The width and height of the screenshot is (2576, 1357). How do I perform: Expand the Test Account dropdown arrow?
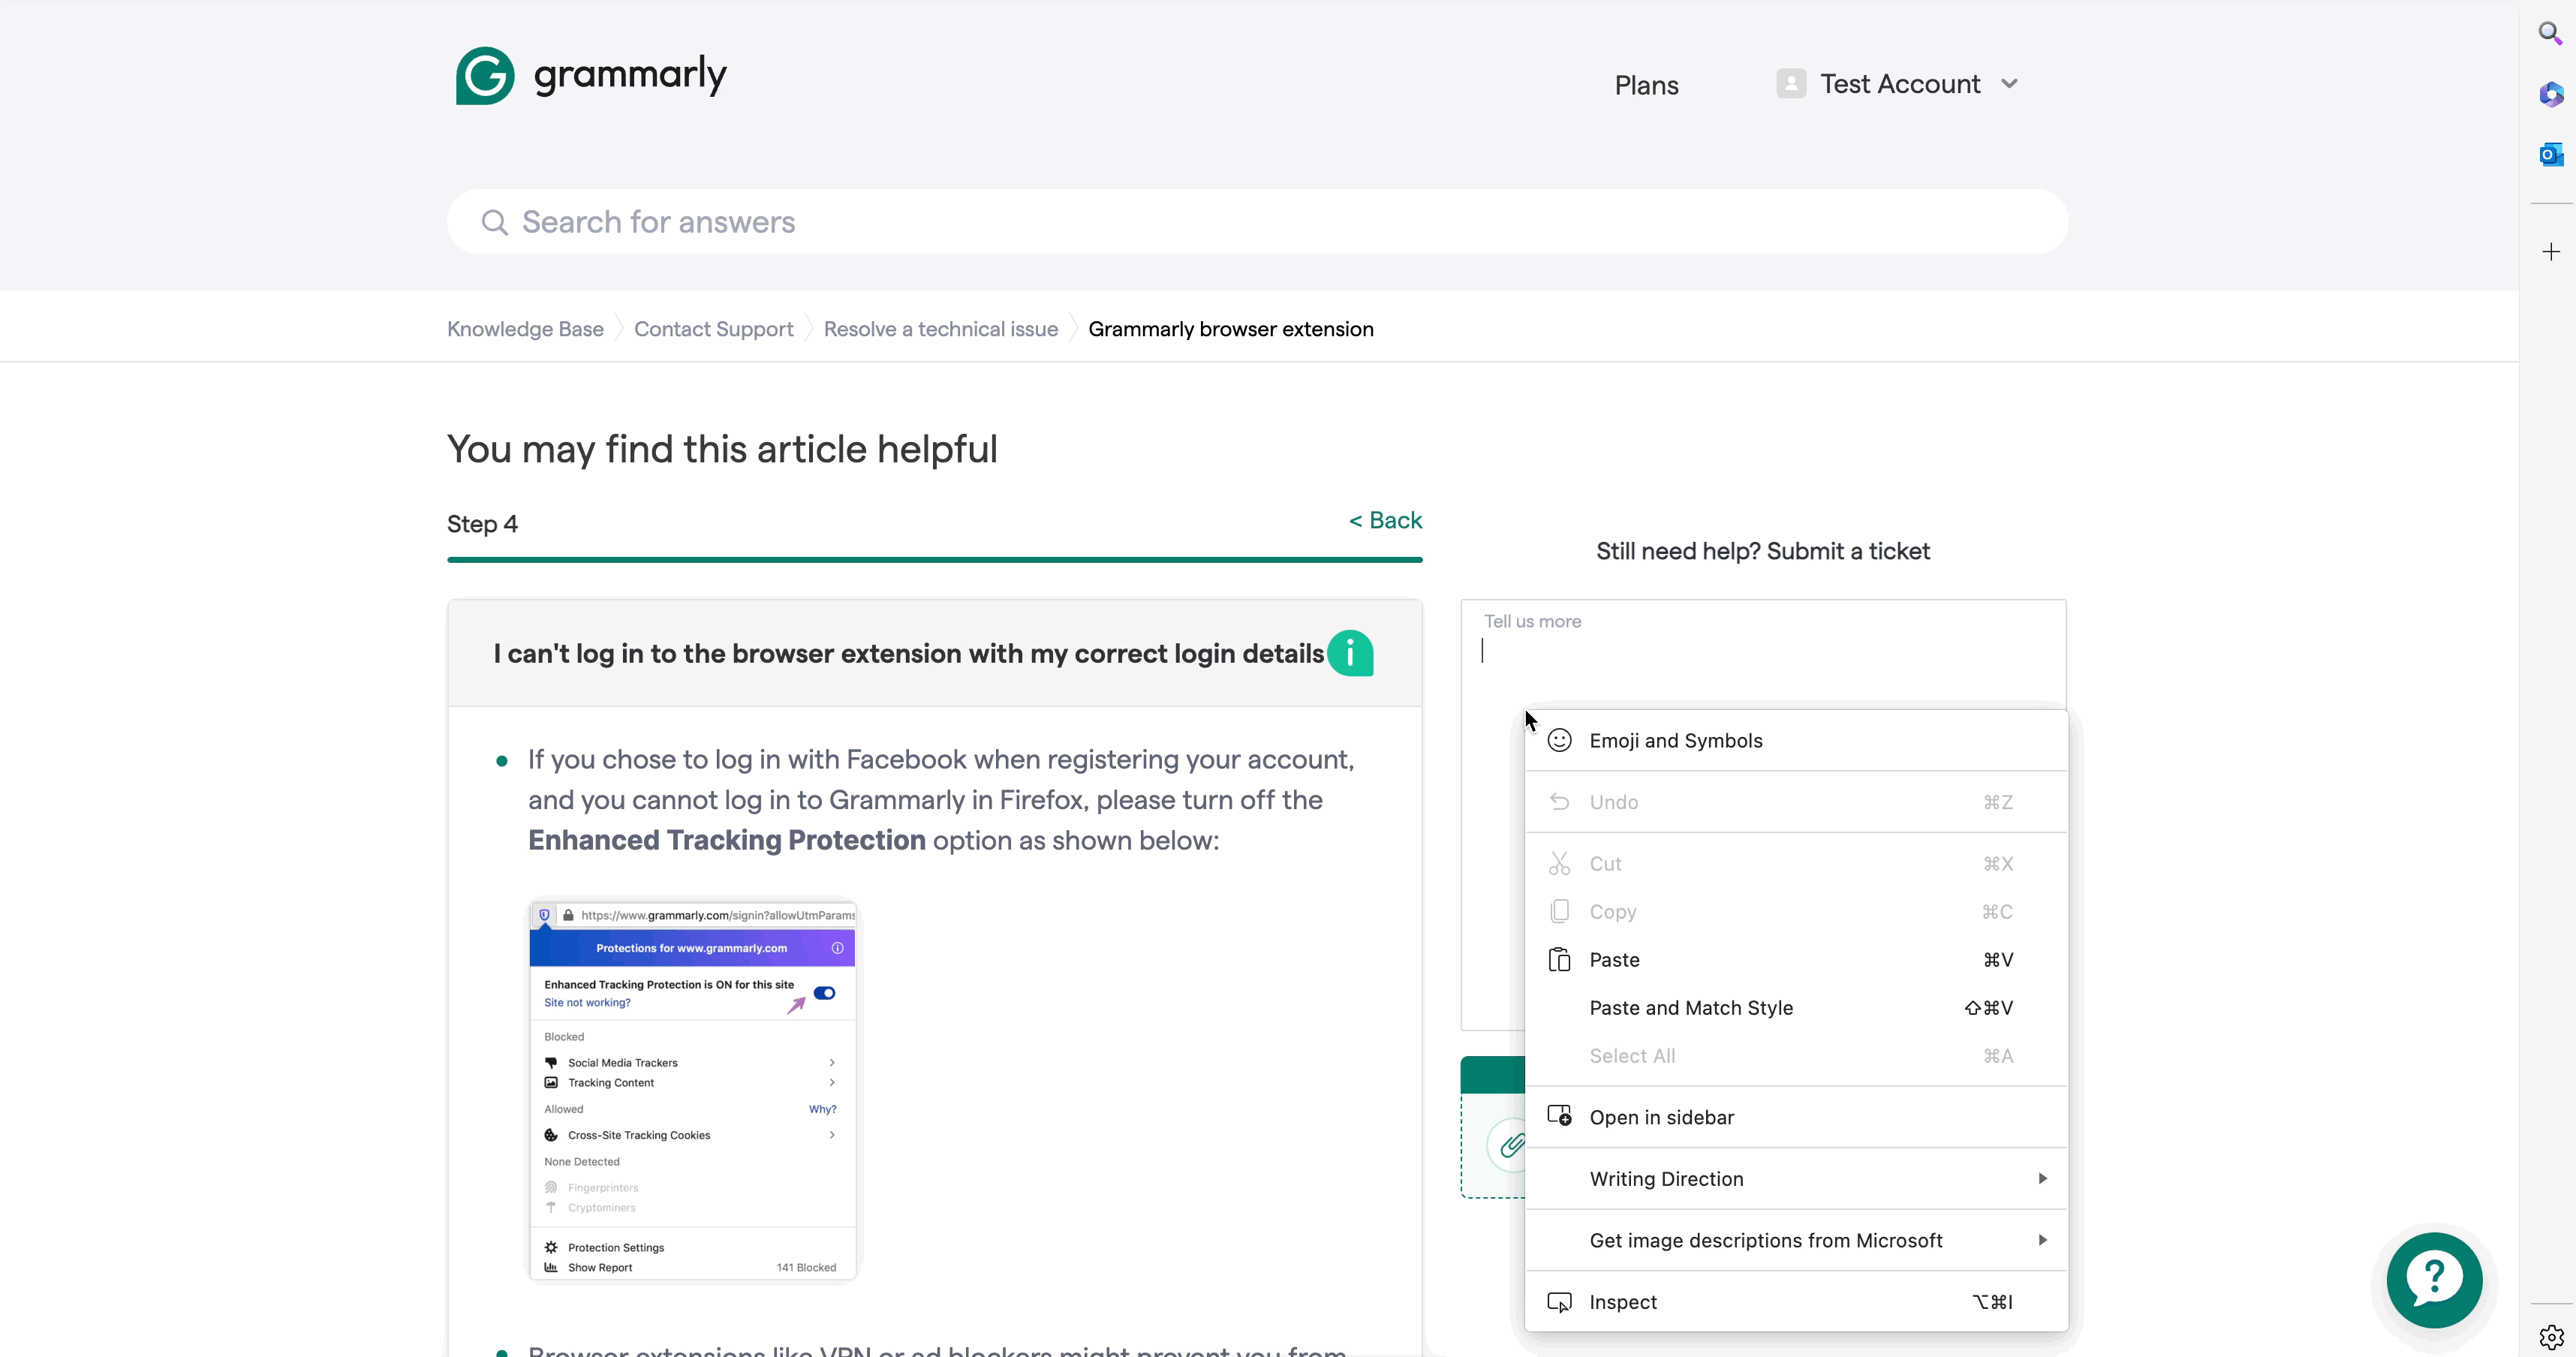pos(2009,84)
